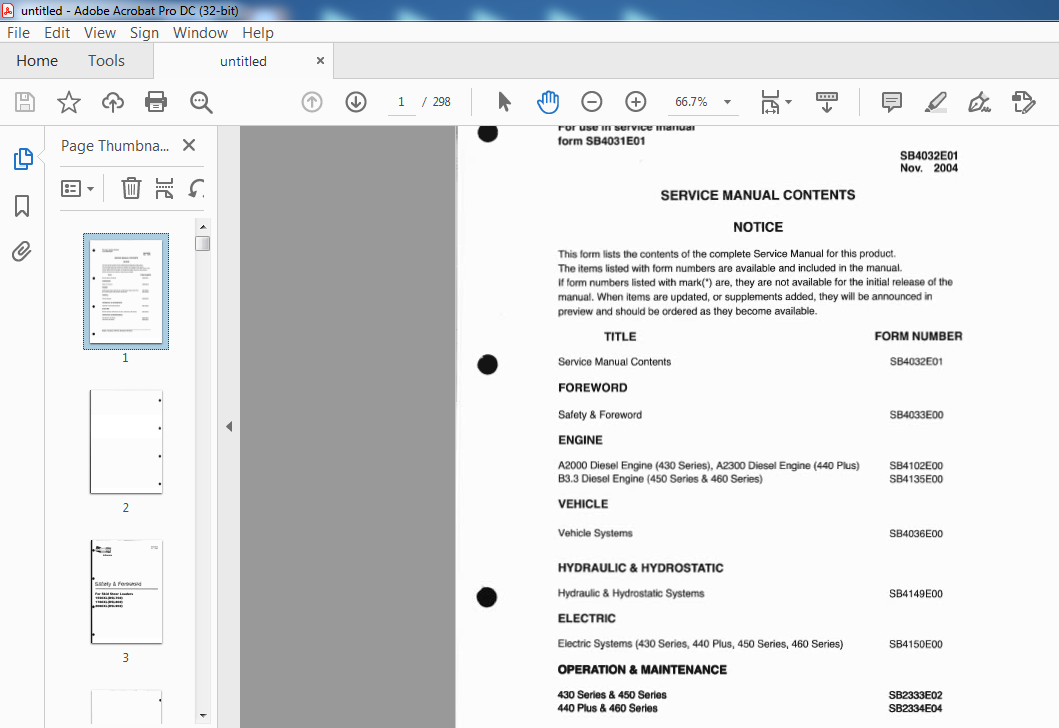Click the scrolling mode toolbar icon
Screen dimensions: 1059x728
pos(827,102)
